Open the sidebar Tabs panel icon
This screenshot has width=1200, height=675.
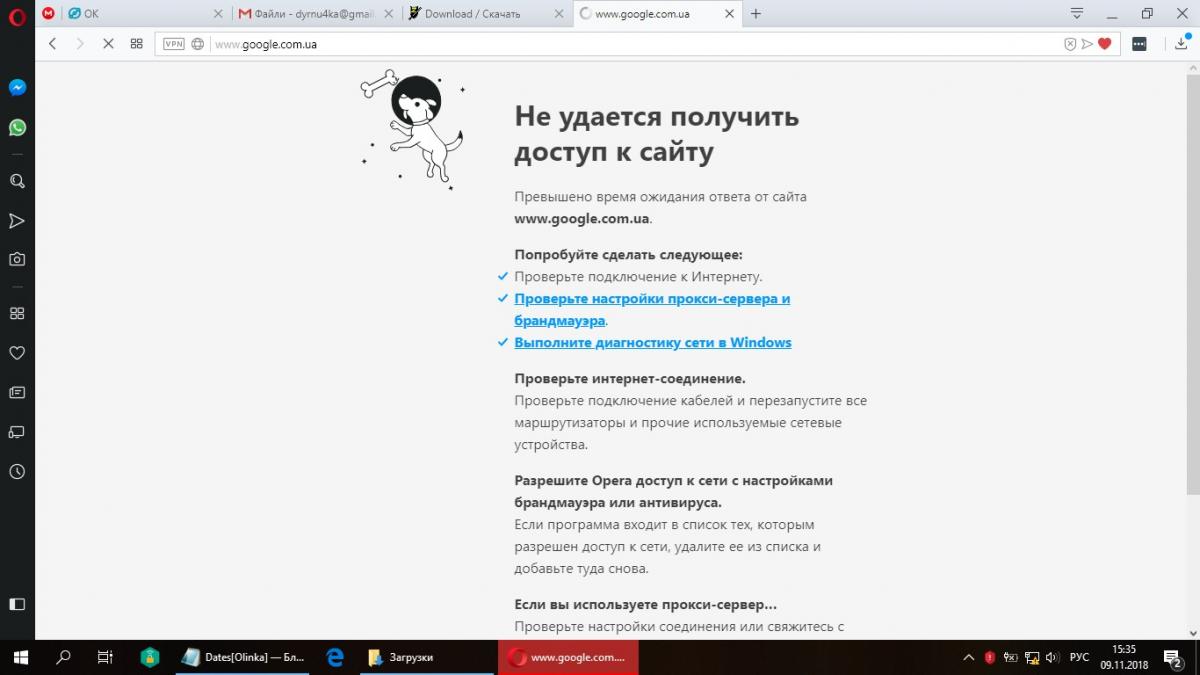coord(17,432)
